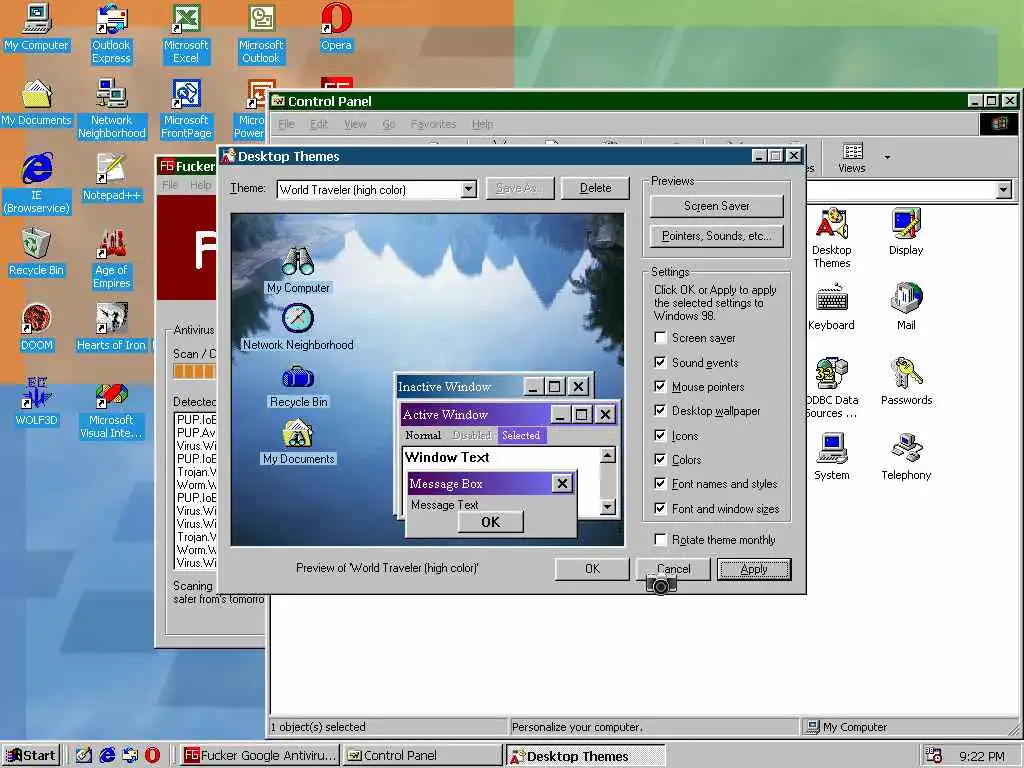This screenshot has width=1024, height=768.
Task: Select Desktop Themes icon in Control Panel
Action: click(831, 238)
